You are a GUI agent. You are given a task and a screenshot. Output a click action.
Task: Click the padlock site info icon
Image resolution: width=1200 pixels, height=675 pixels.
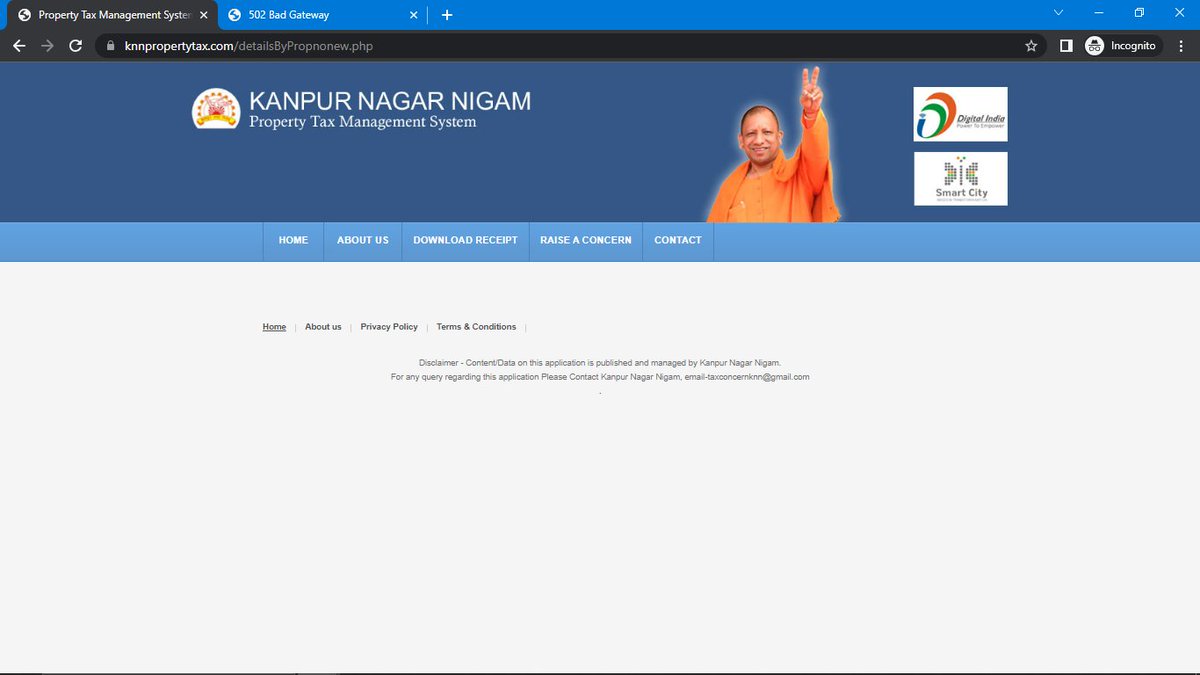pyautogui.click(x=111, y=46)
